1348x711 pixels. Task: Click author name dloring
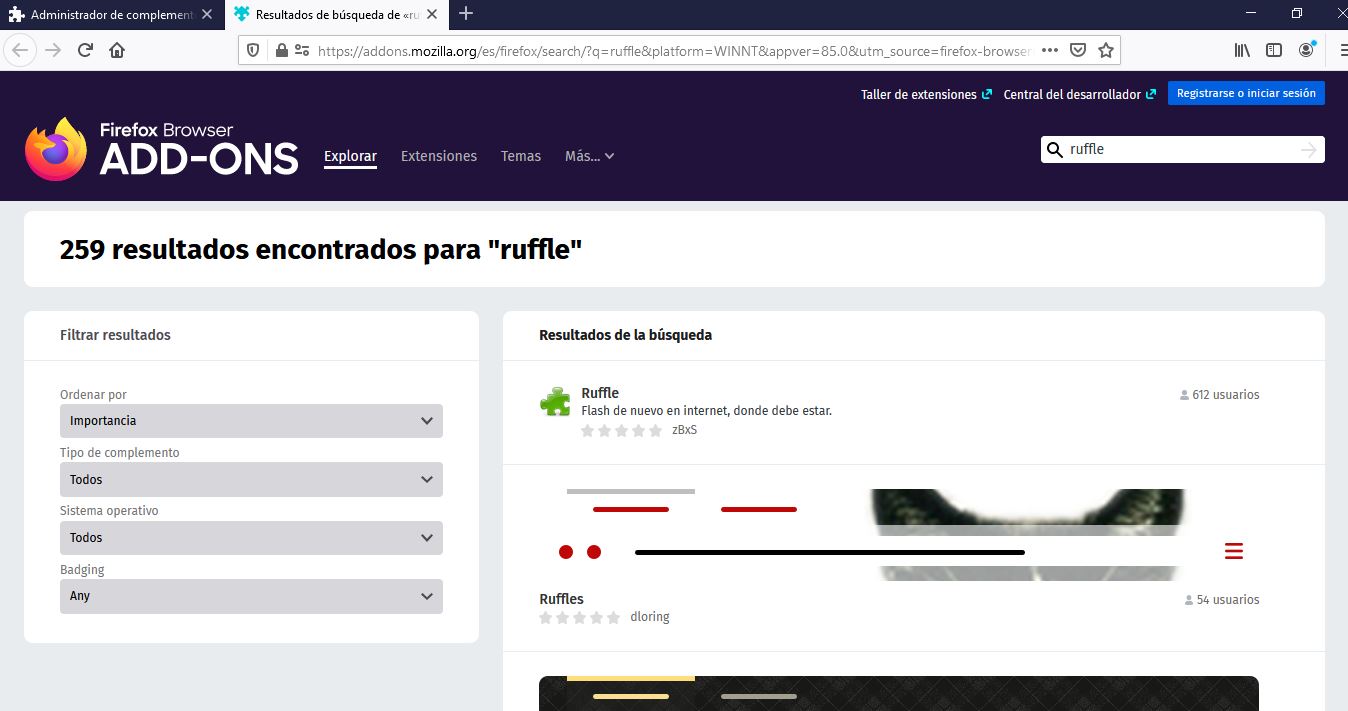point(650,617)
